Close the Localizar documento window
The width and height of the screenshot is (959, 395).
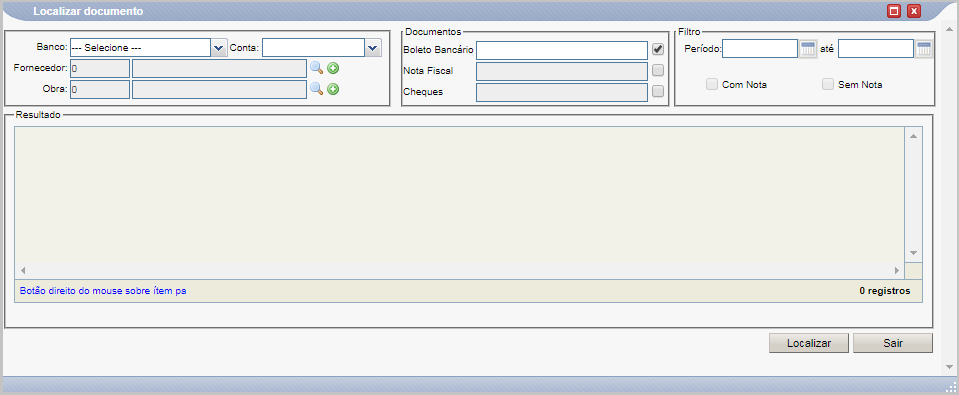click(914, 11)
